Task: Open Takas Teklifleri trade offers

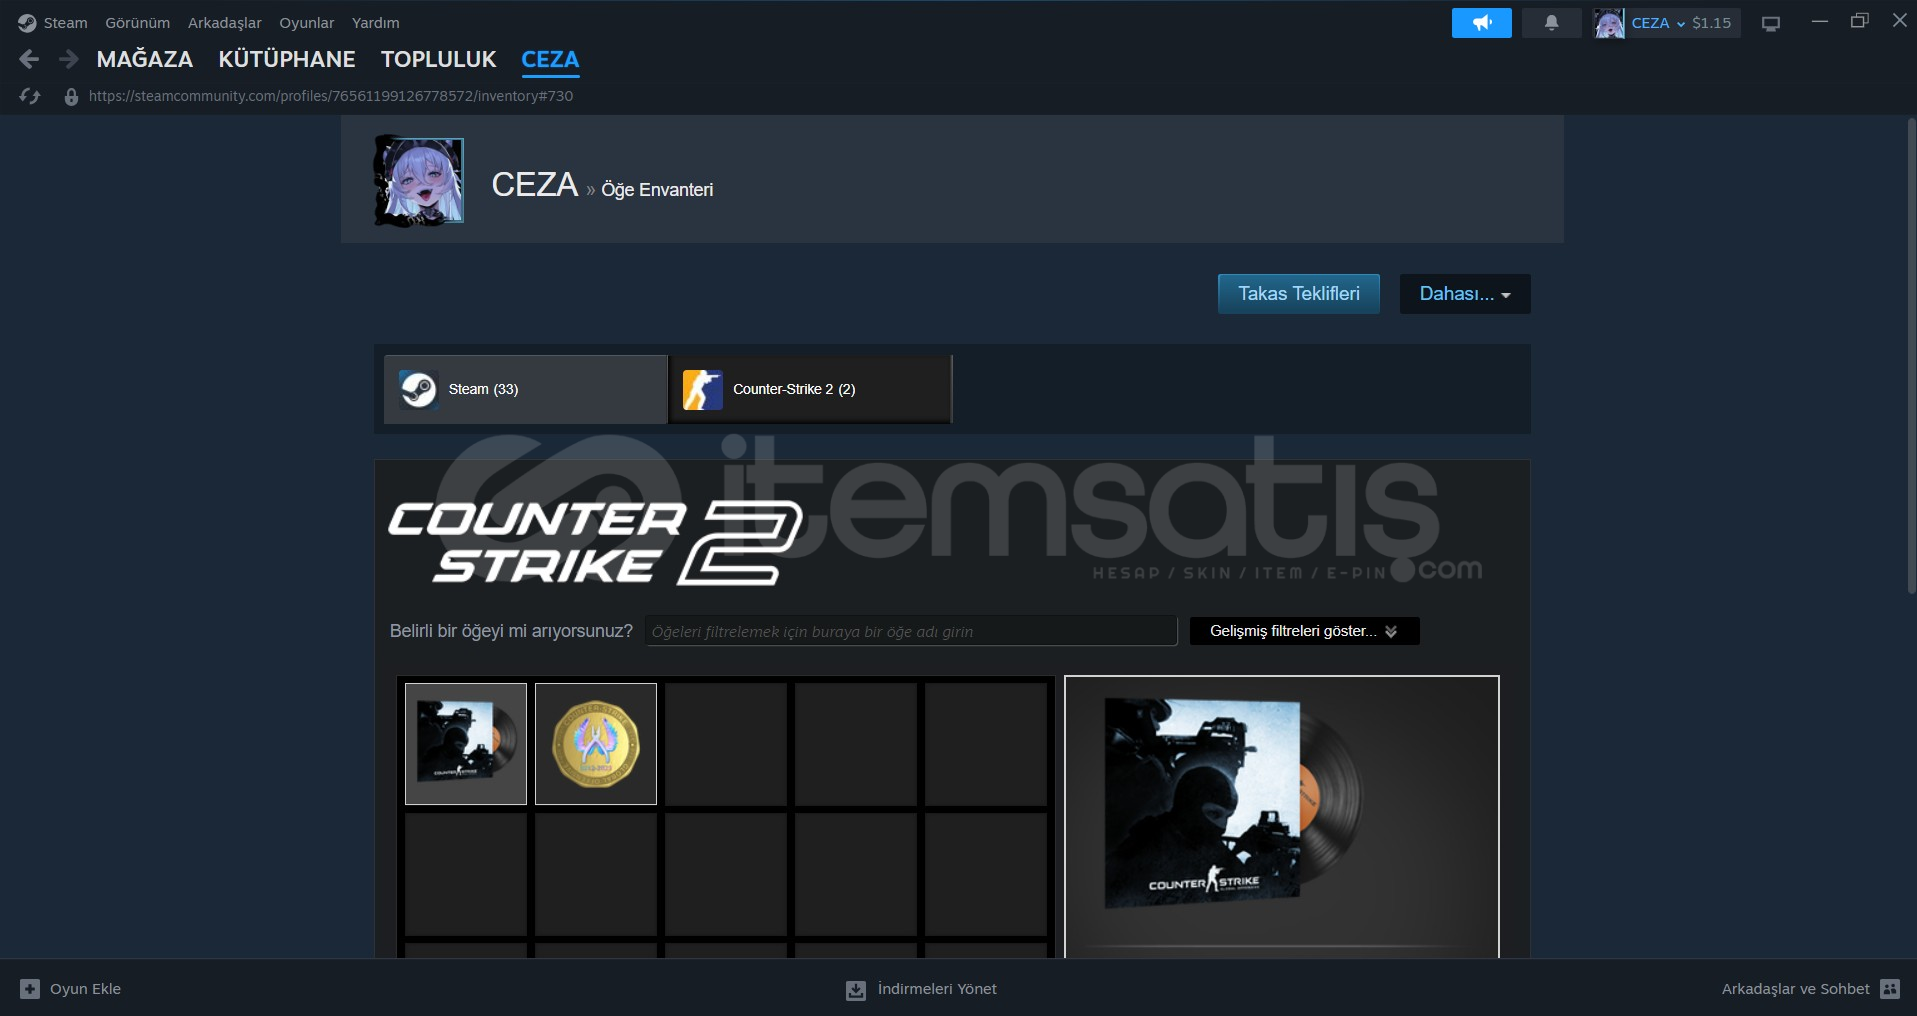Action: coord(1299,294)
